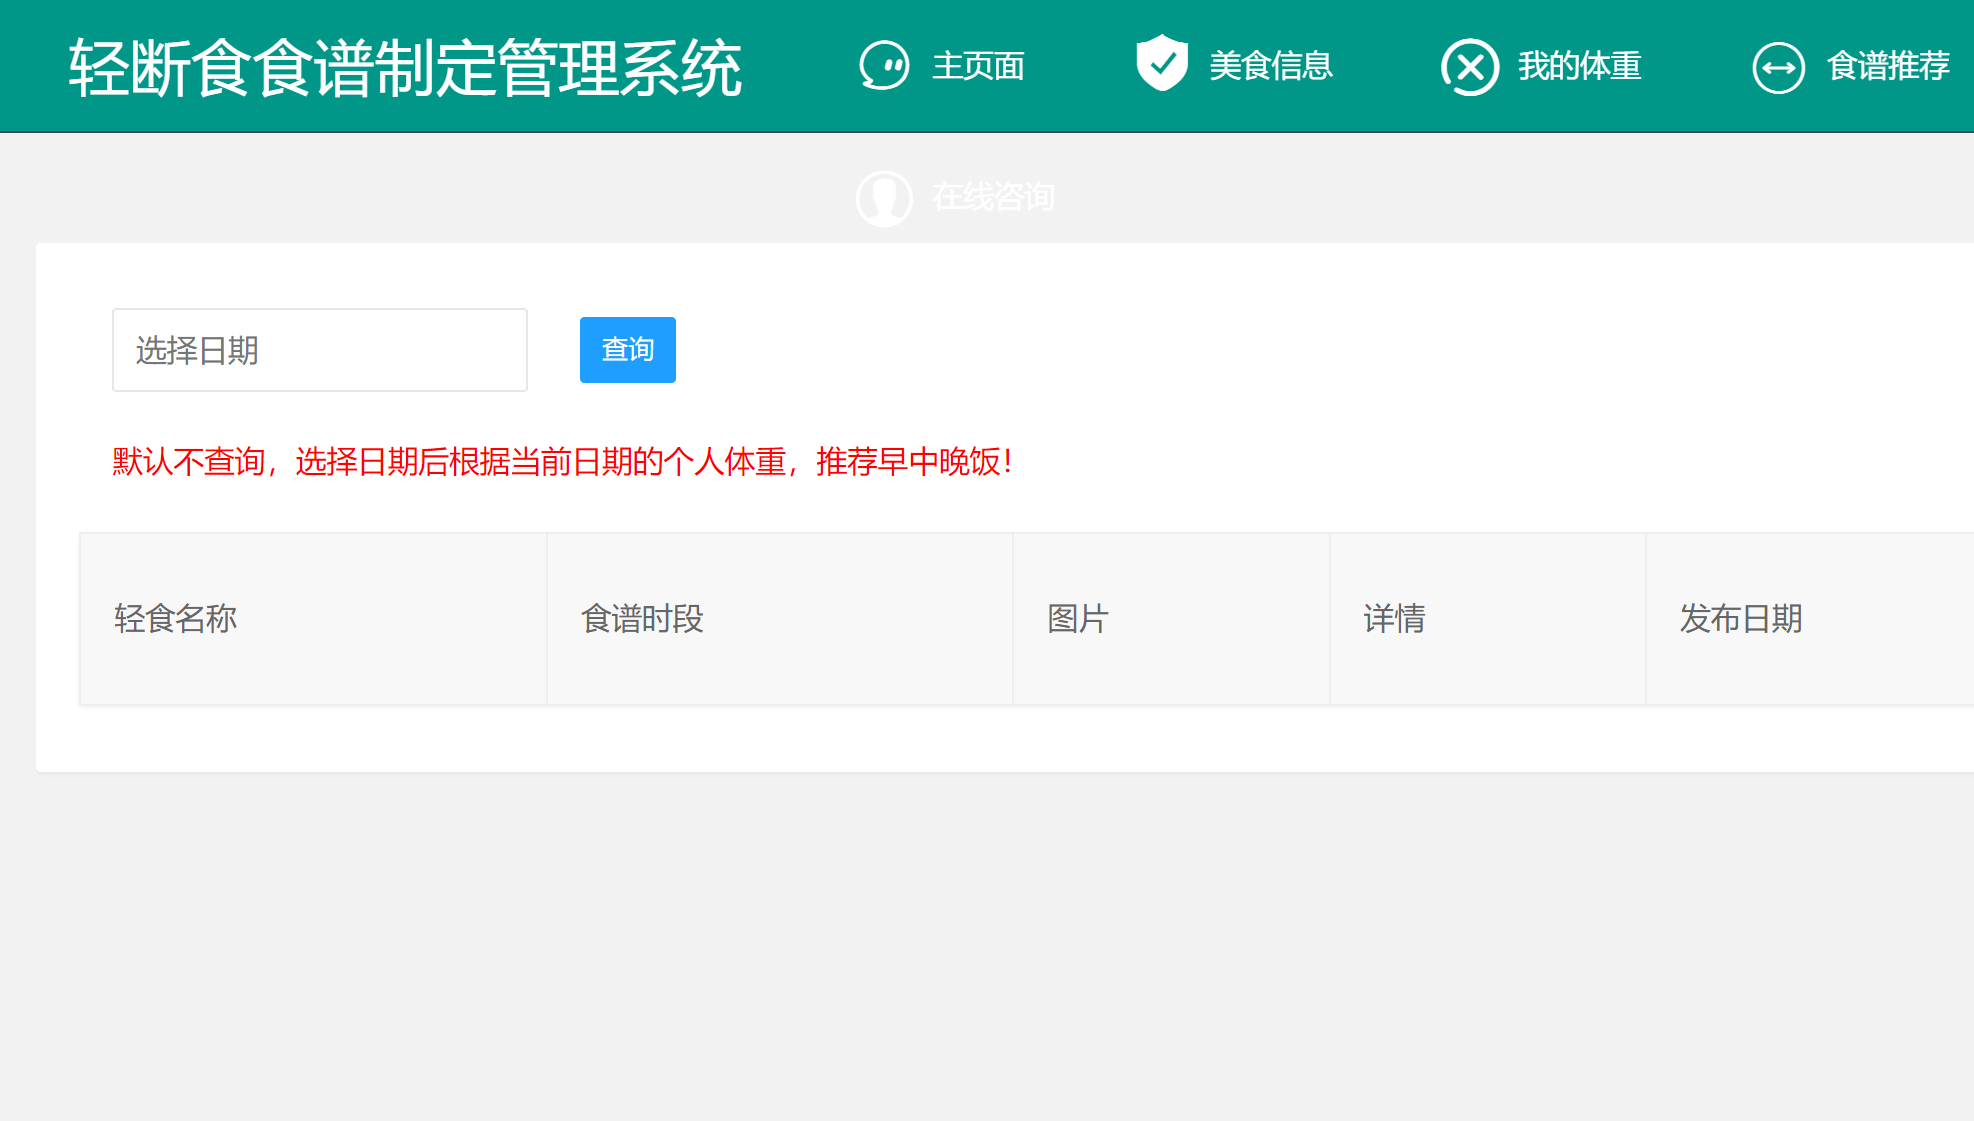
Task: Click the speech bubble icon beside 主页面
Action: pos(884,65)
